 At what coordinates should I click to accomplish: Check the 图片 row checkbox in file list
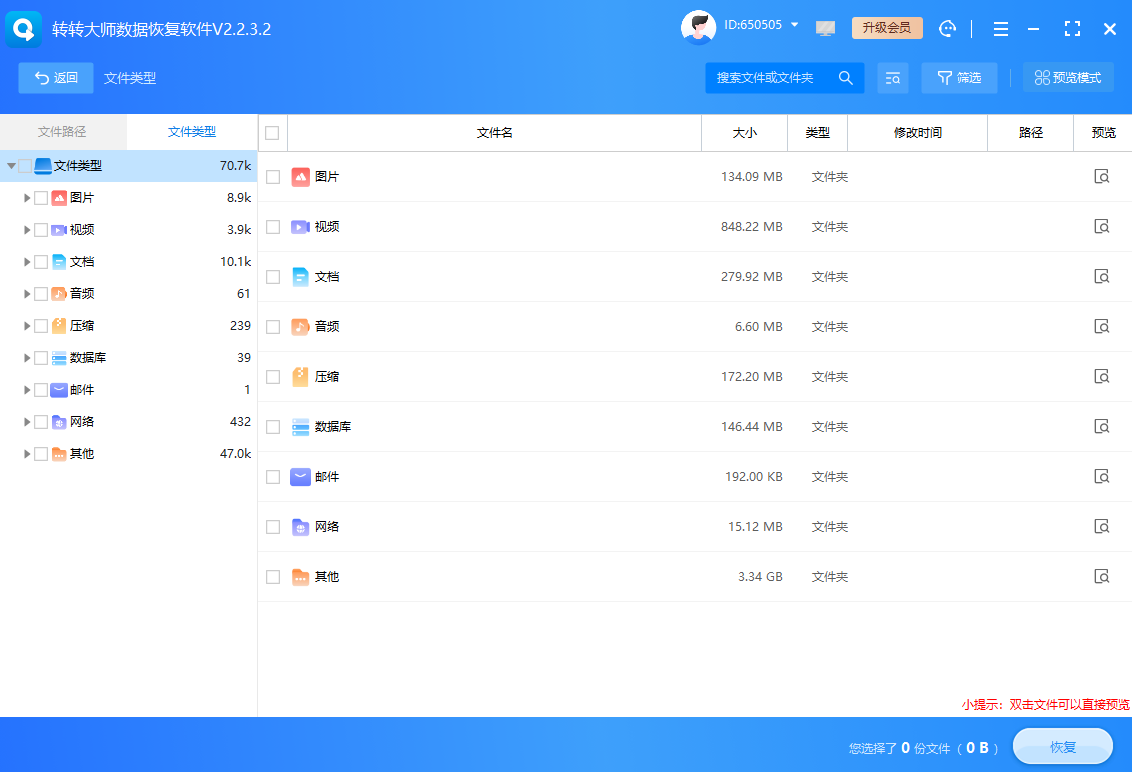pyautogui.click(x=273, y=177)
